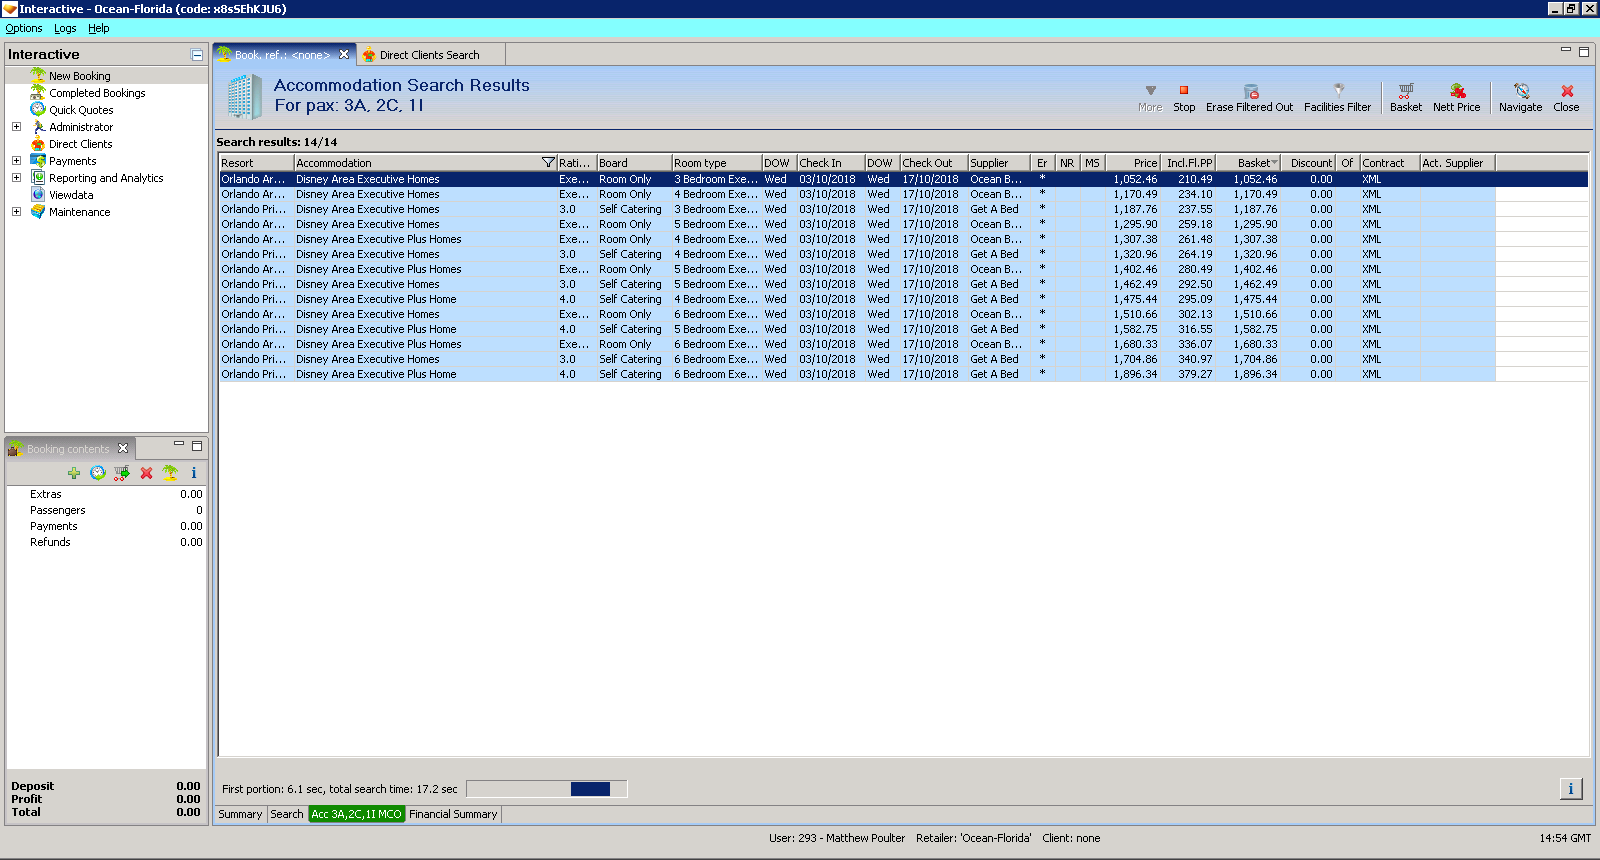Expand the Reporting and Analytics node
The image size is (1600, 860).
[x=16, y=178]
